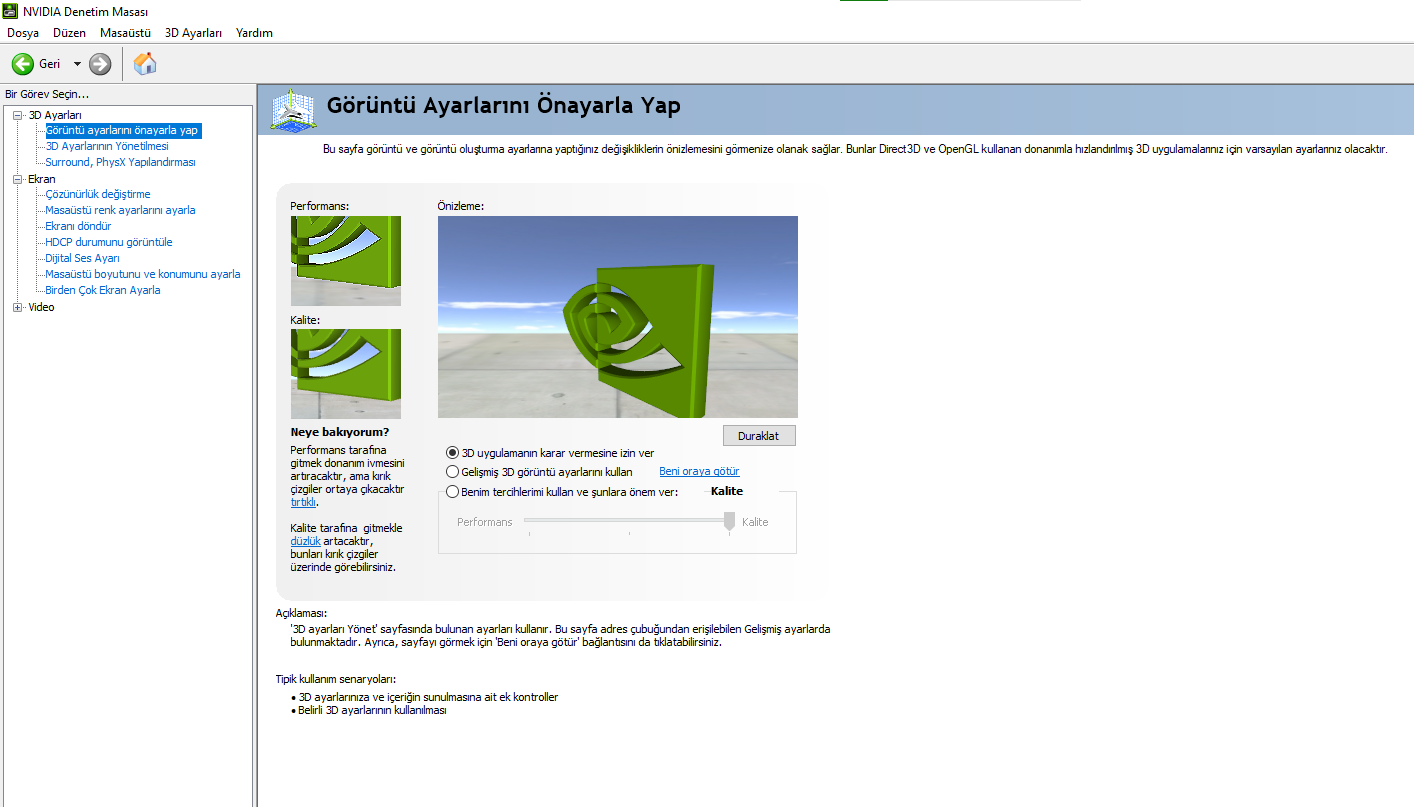
Task: Open 'Masaüstü boyutunu ve konumunu ayarla' item
Action: pos(143,274)
